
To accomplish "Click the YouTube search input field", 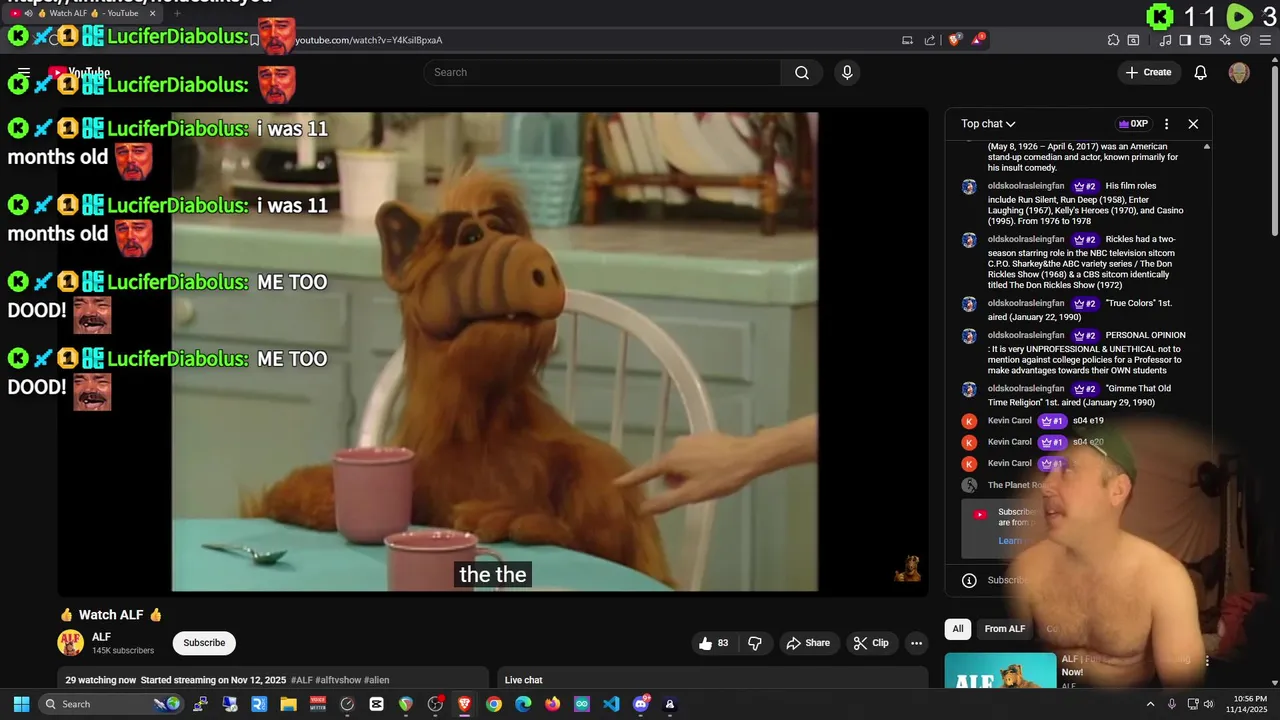I will [603, 72].
